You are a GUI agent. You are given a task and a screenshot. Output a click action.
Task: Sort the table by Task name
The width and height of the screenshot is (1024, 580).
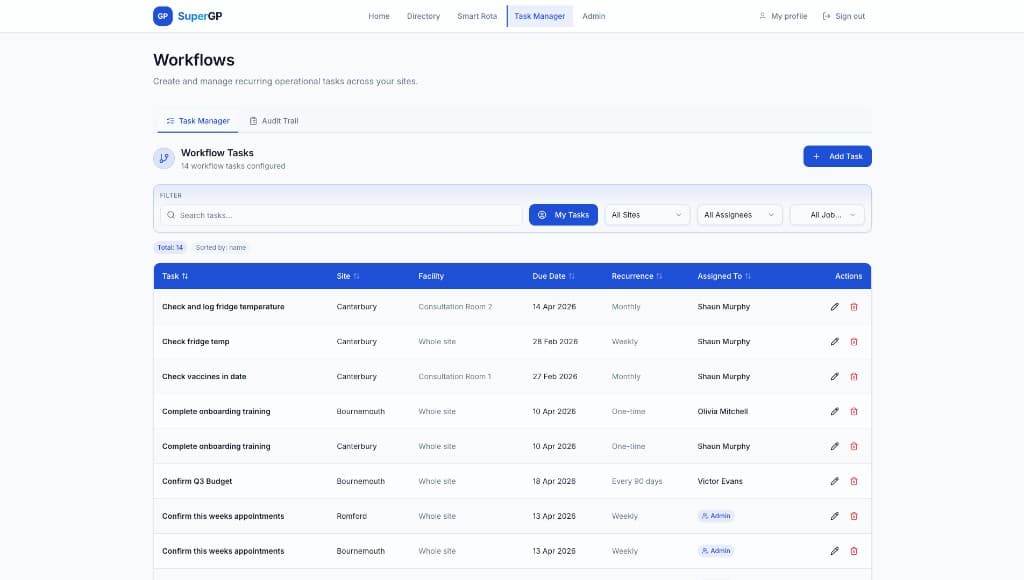[x=175, y=276]
